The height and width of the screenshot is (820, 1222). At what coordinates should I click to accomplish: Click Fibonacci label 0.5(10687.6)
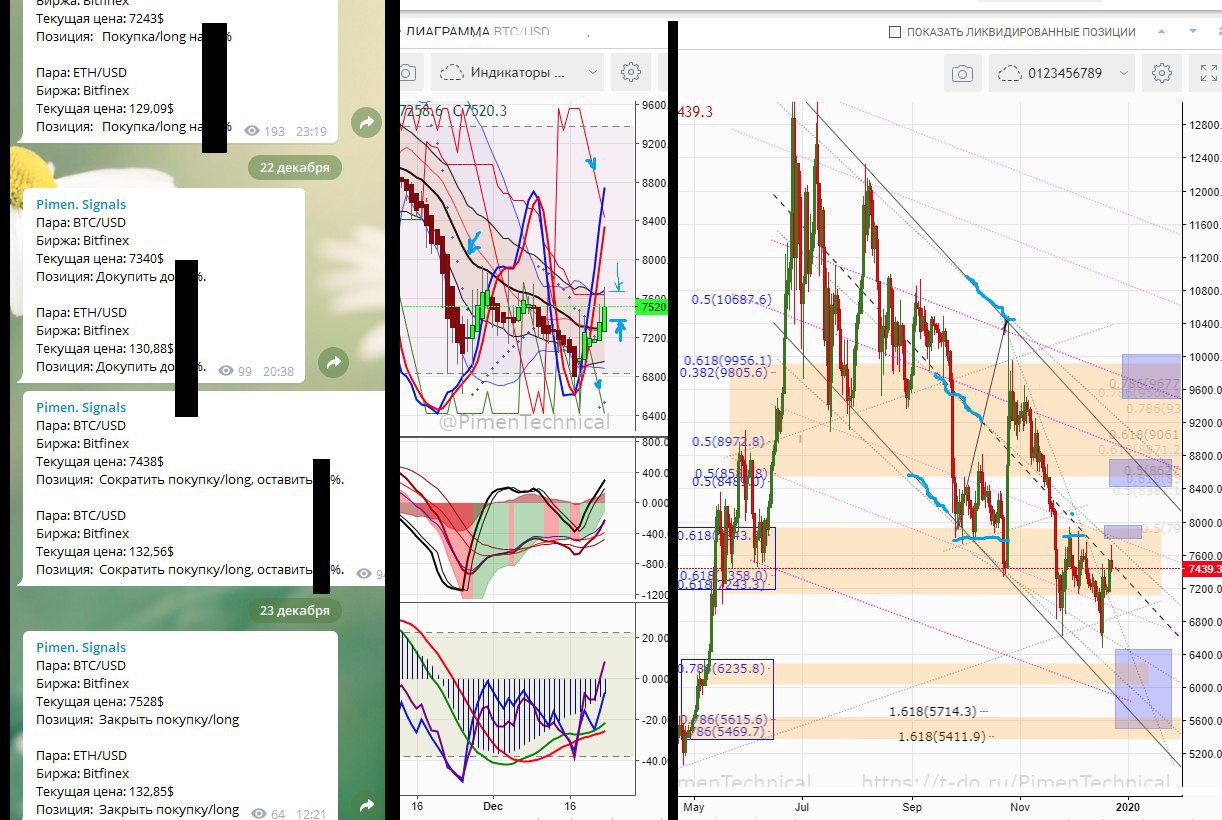coord(732,299)
